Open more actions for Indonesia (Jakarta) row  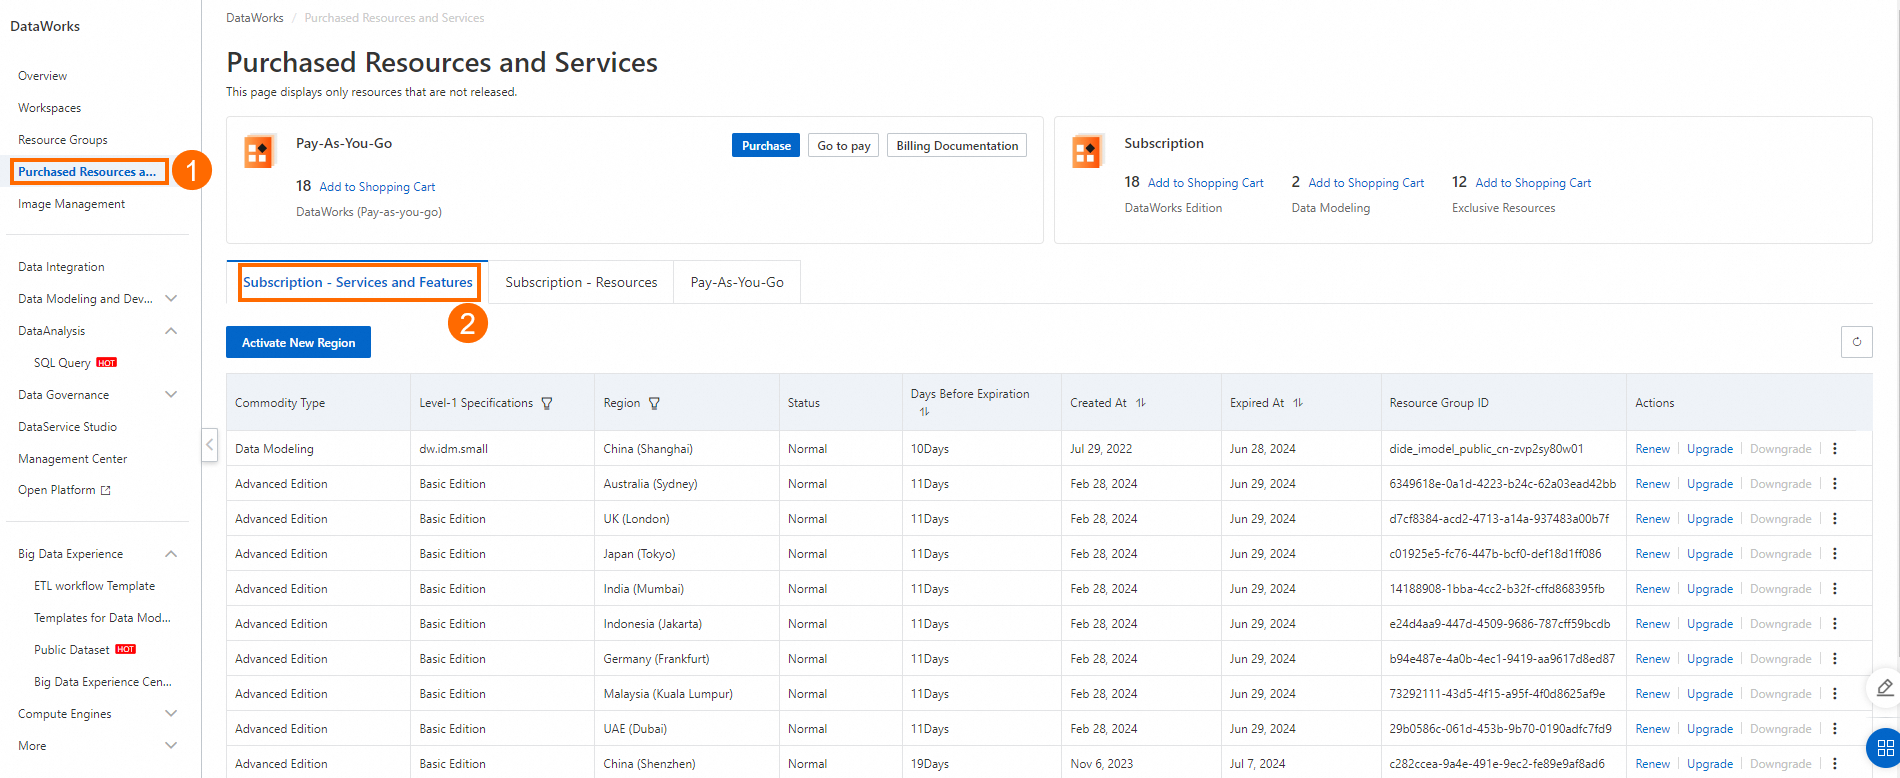pos(1835,624)
